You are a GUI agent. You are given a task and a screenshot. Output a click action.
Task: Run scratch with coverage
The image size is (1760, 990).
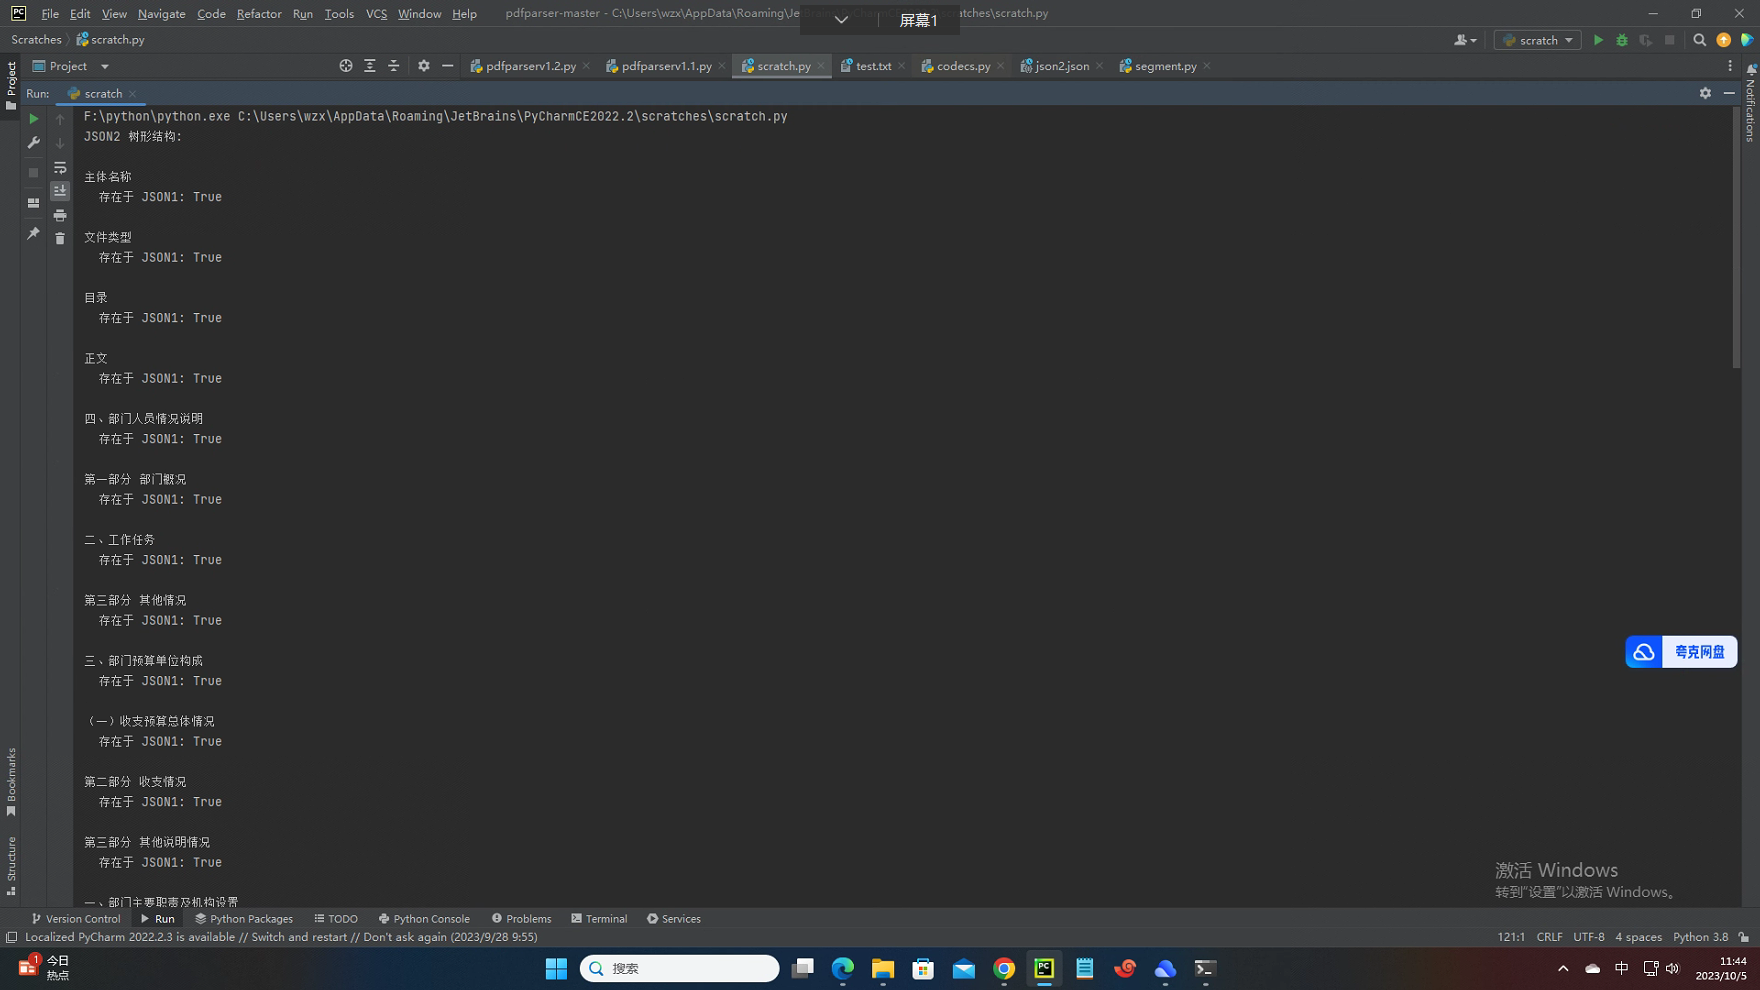(x=1646, y=40)
